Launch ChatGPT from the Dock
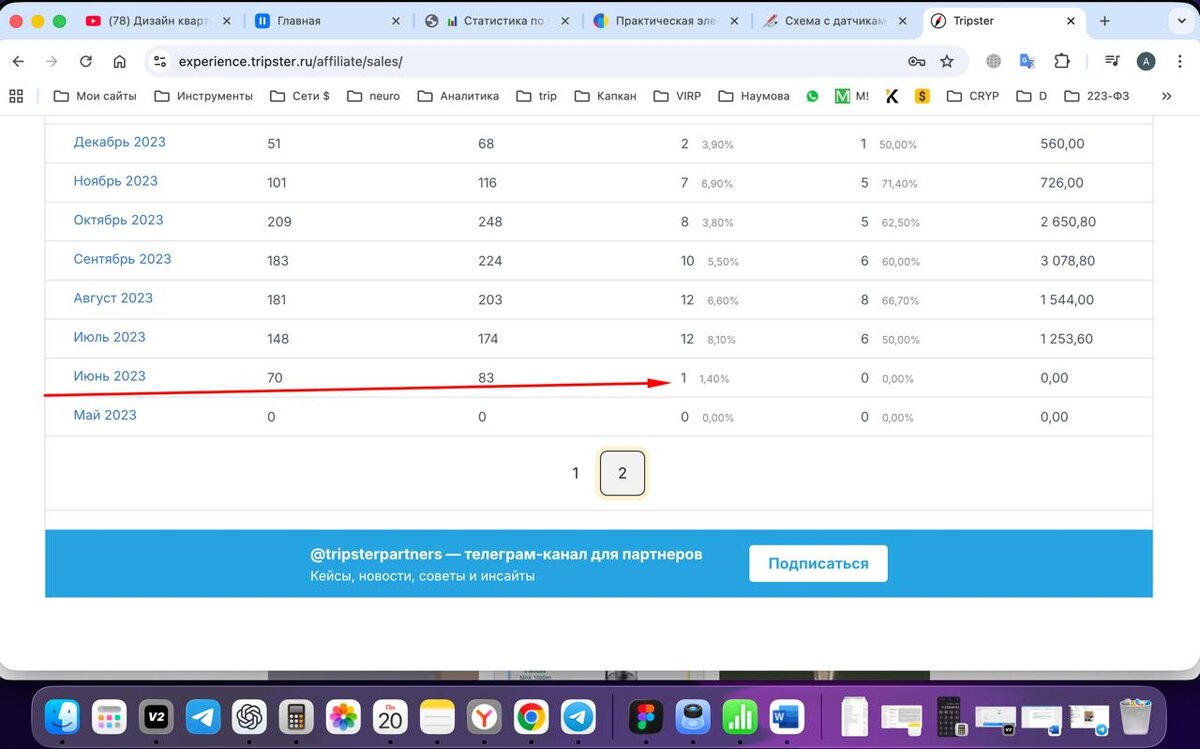 [x=249, y=715]
